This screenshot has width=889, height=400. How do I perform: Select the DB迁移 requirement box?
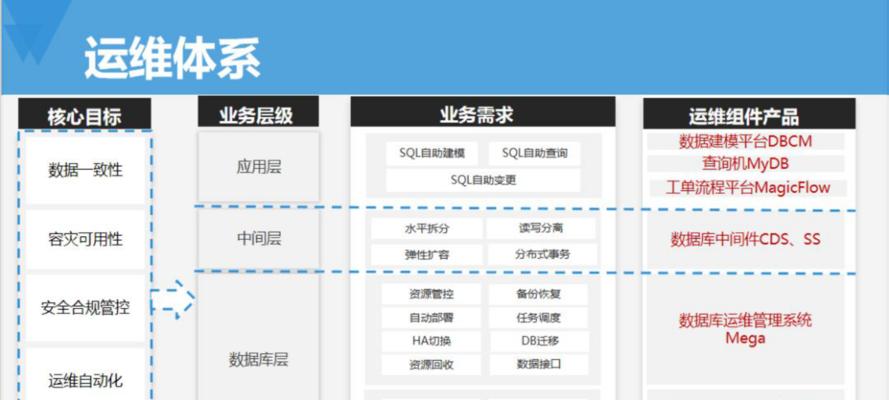coord(539,341)
